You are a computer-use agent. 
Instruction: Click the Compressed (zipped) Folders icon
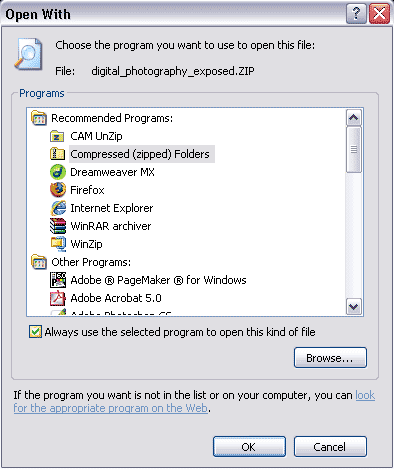pyautogui.click(x=57, y=154)
